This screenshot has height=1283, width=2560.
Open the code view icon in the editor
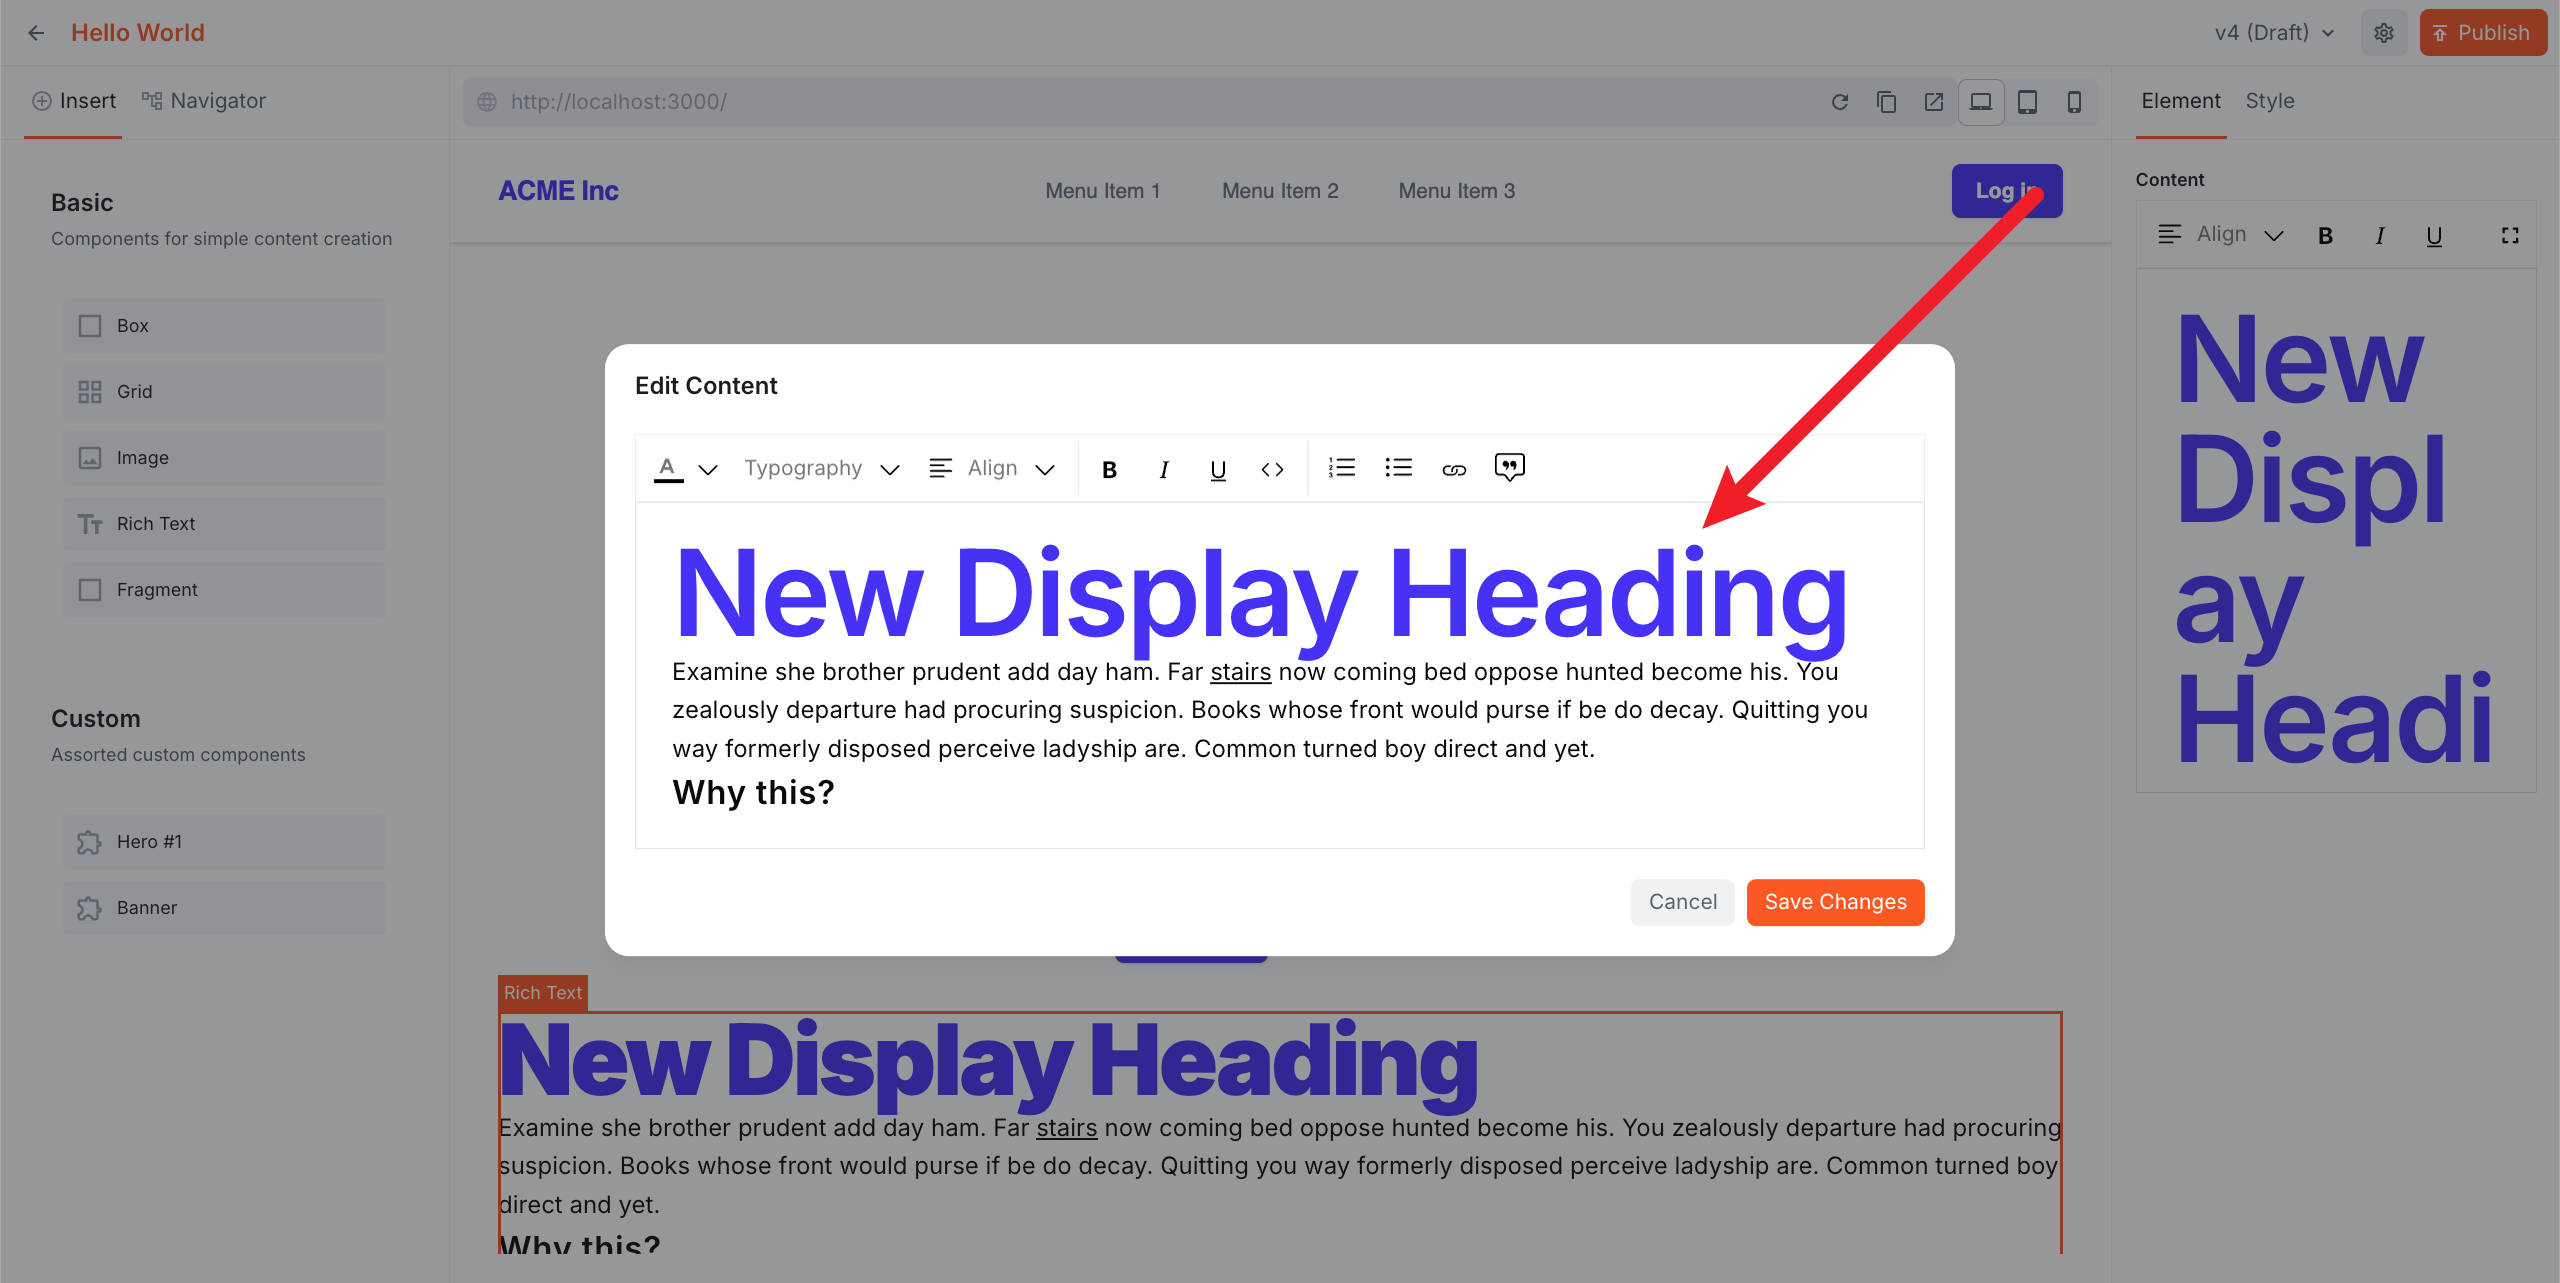(x=1272, y=467)
